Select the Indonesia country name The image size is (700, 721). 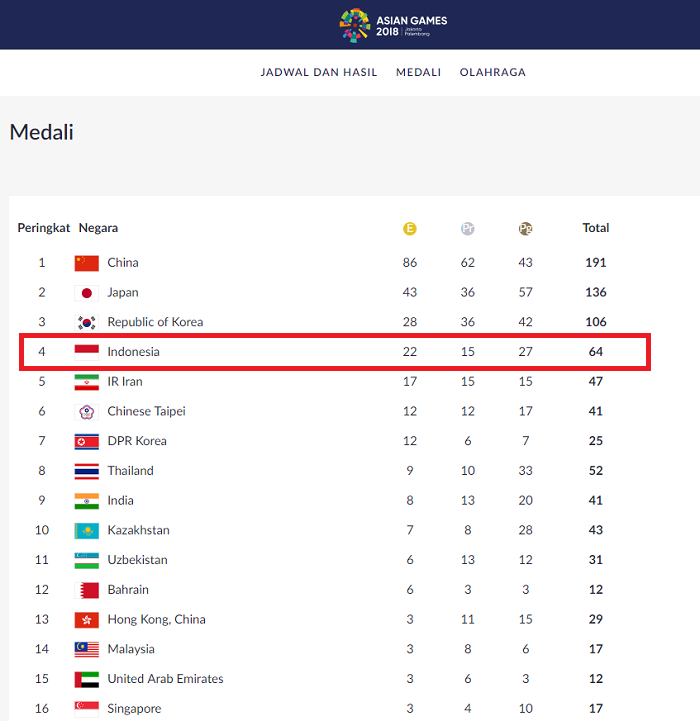pyautogui.click(x=133, y=352)
